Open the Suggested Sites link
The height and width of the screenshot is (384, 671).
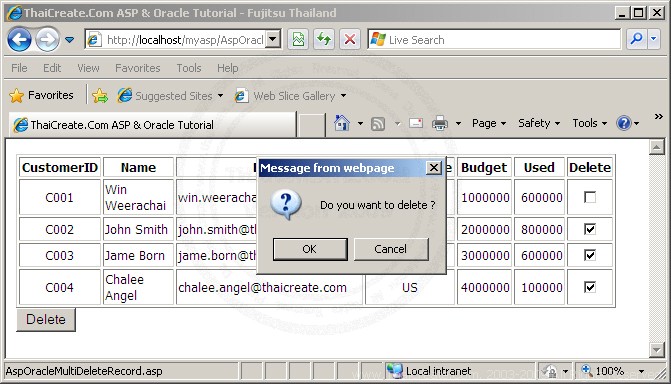pos(170,95)
